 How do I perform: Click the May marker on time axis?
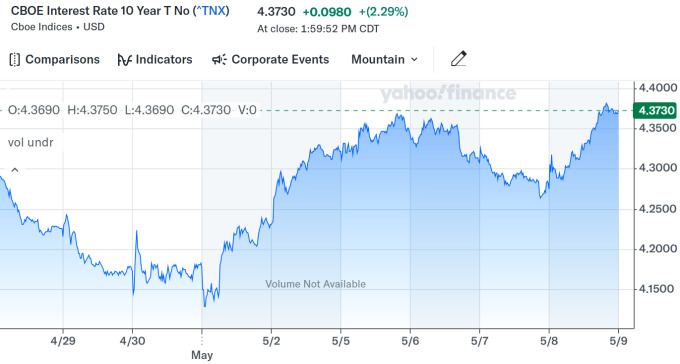(x=202, y=355)
